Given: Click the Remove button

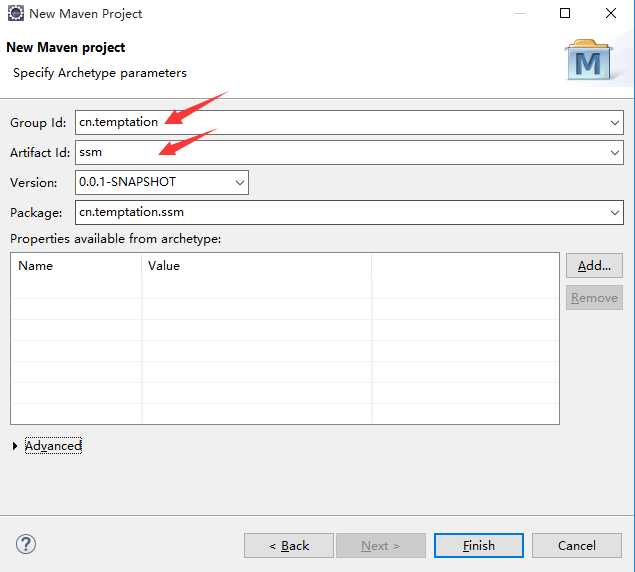Looking at the screenshot, I should pyautogui.click(x=594, y=298).
